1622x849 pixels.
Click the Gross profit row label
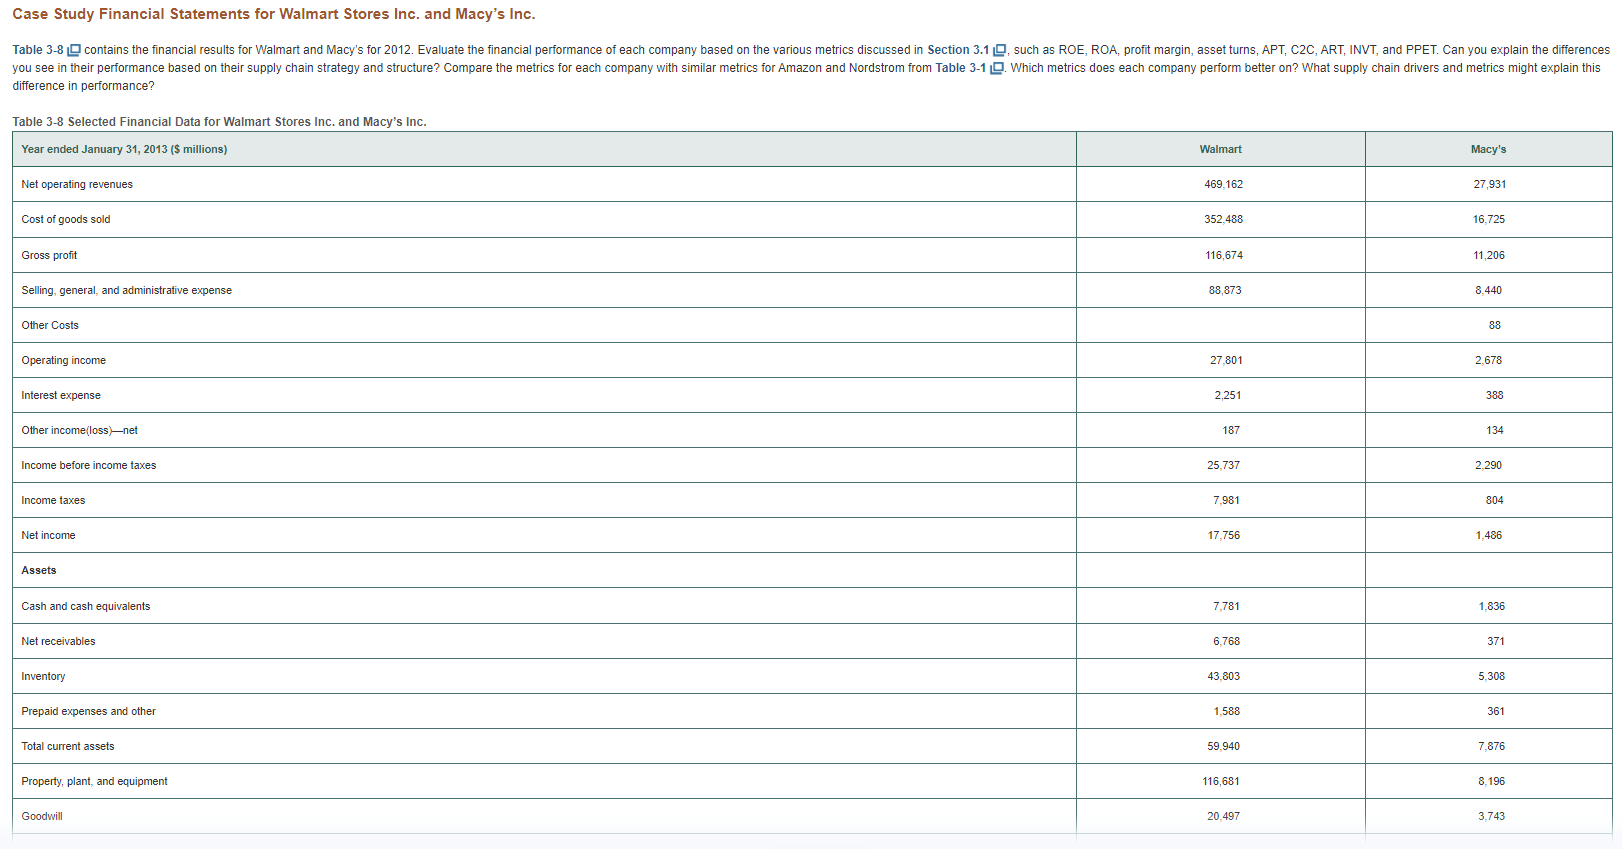[49, 255]
